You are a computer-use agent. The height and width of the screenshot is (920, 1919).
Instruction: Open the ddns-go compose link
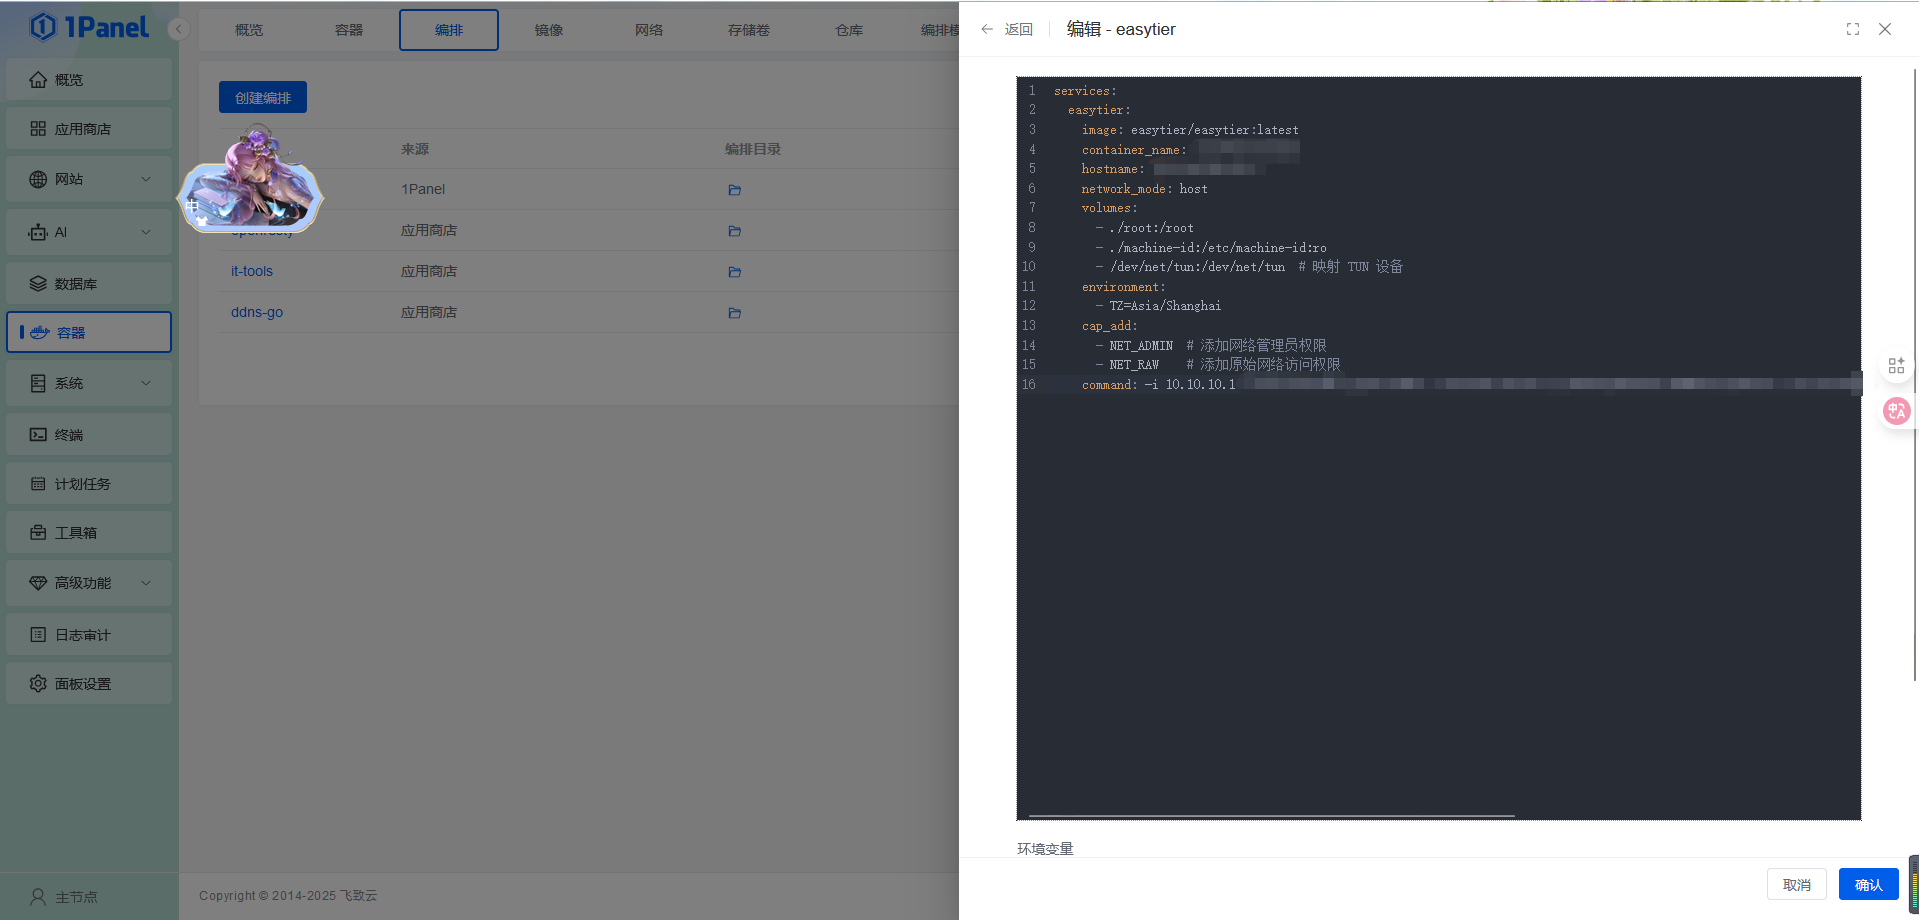coord(257,312)
